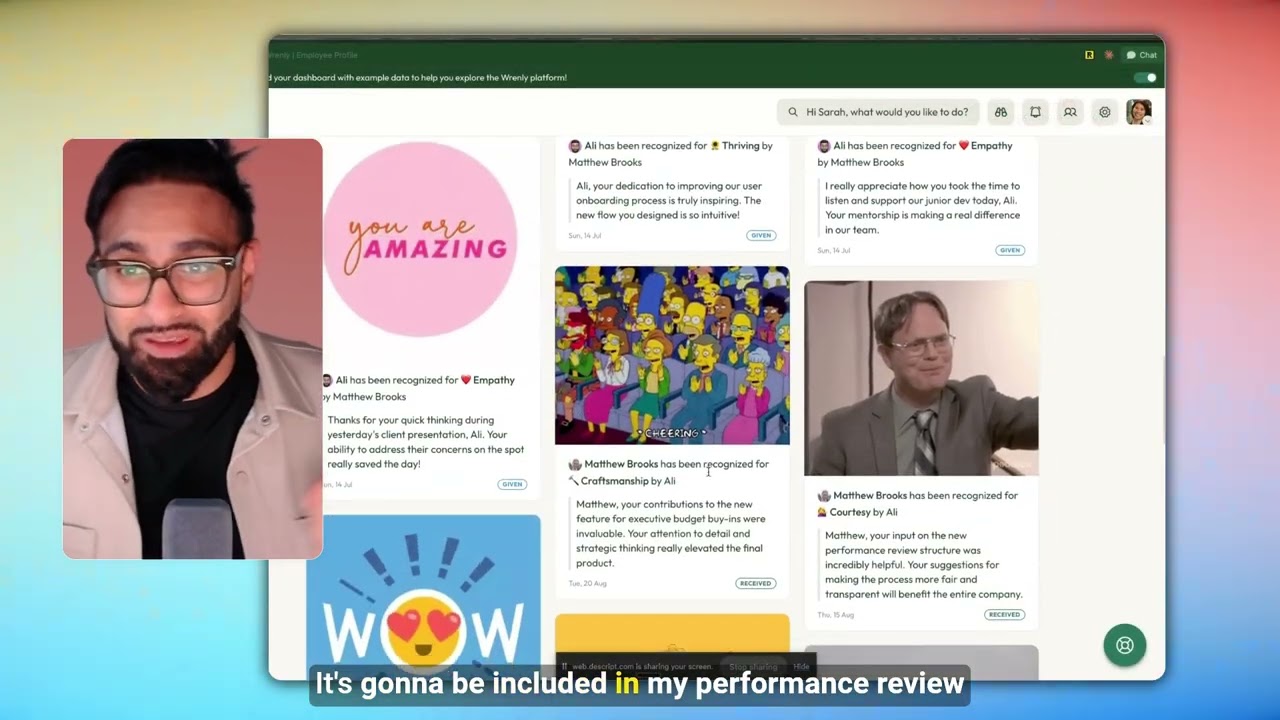Click 'Matthew Brooks' name in Craftsmanship recognition

(x=621, y=464)
